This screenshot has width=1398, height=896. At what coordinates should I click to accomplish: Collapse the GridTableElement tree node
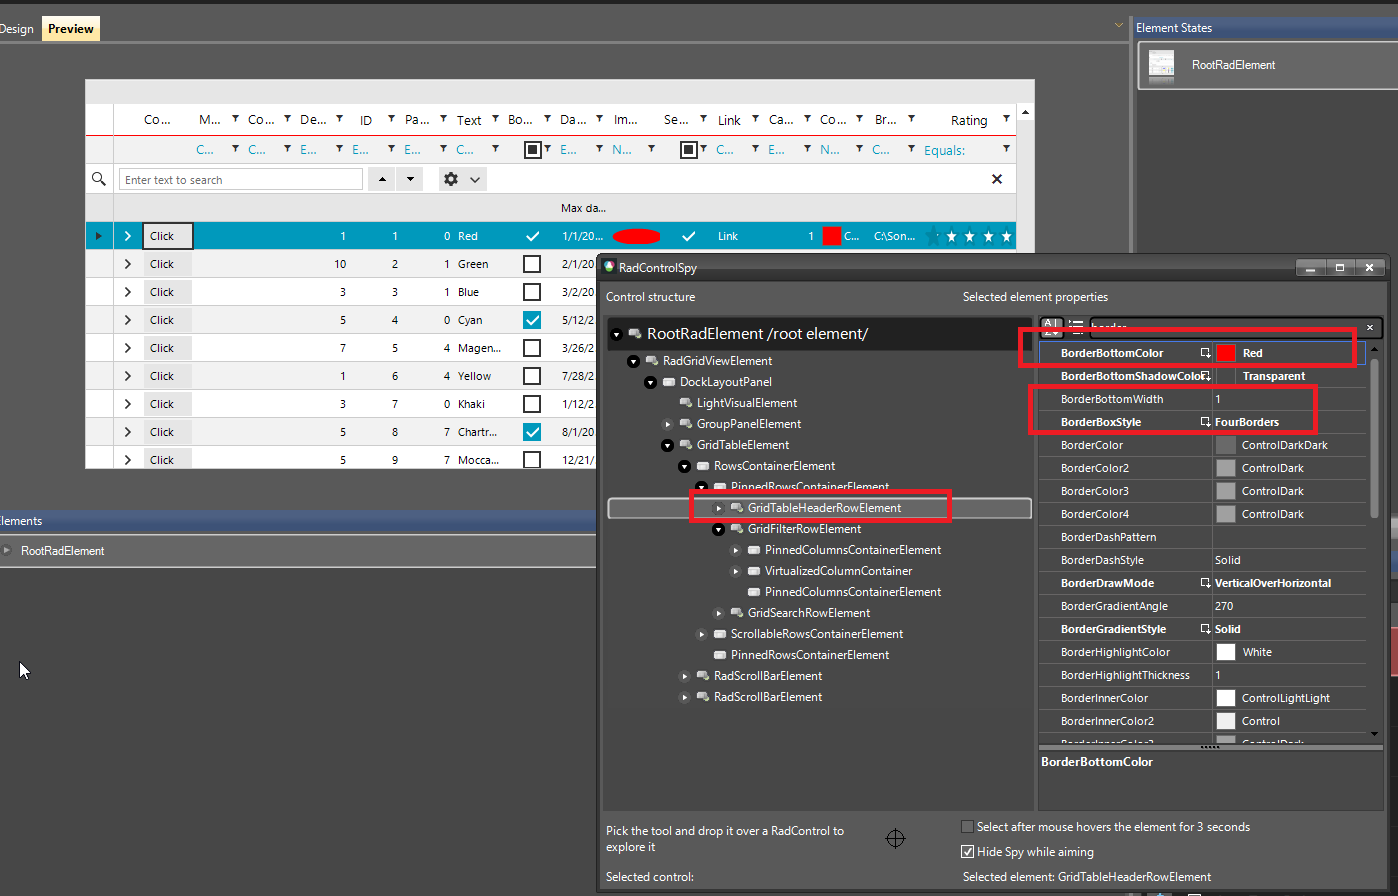(x=667, y=444)
